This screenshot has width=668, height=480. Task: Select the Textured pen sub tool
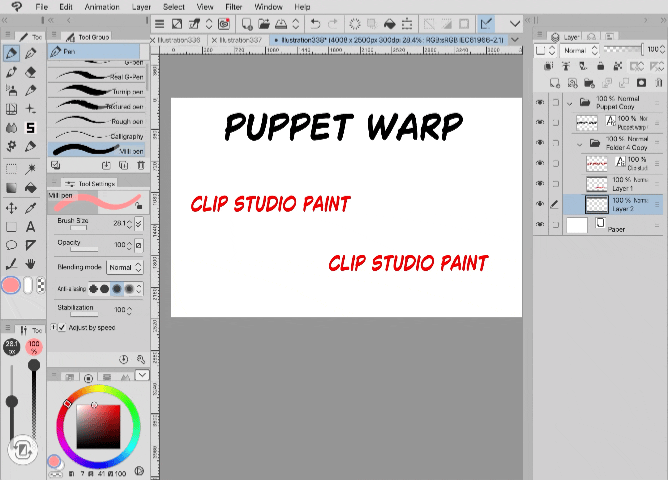click(97, 106)
